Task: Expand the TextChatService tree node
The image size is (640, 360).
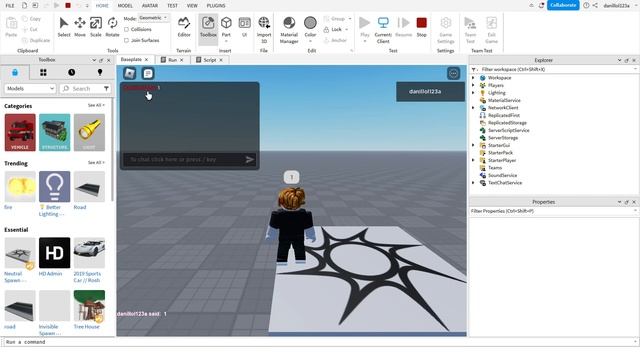Action: click(x=473, y=183)
